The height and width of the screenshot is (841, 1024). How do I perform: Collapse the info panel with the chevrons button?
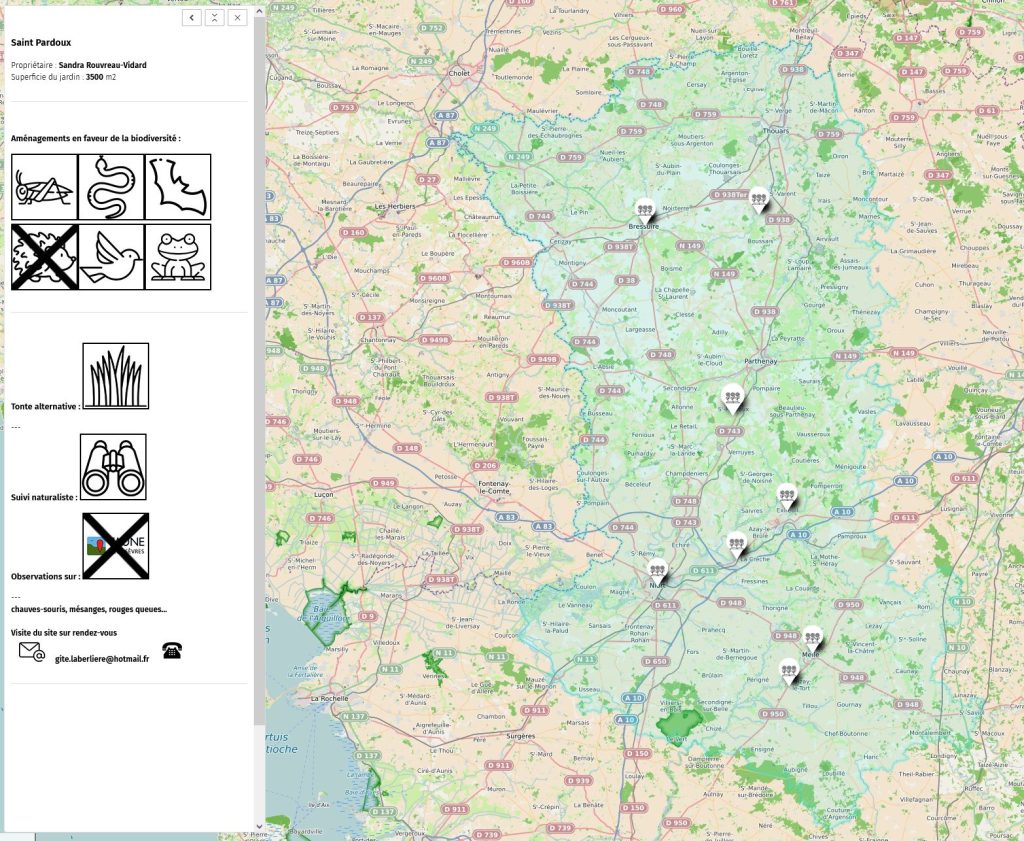pyautogui.click(x=215, y=18)
